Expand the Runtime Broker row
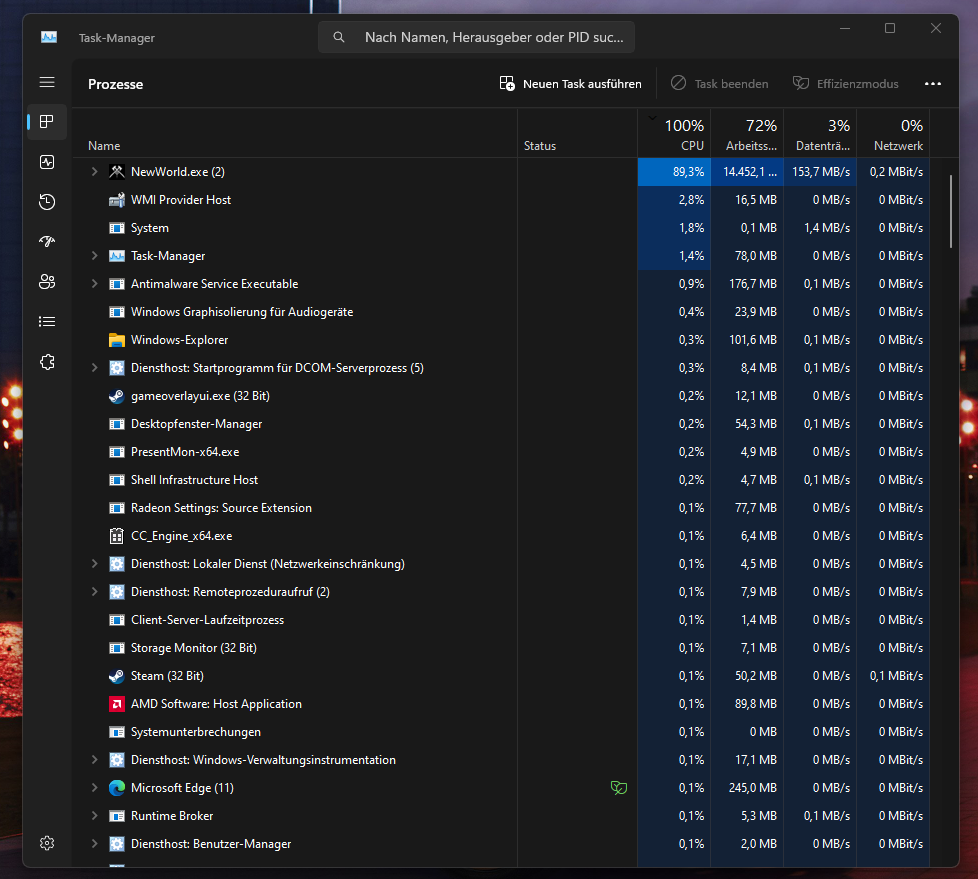The width and height of the screenshot is (978, 879). click(94, 816)
